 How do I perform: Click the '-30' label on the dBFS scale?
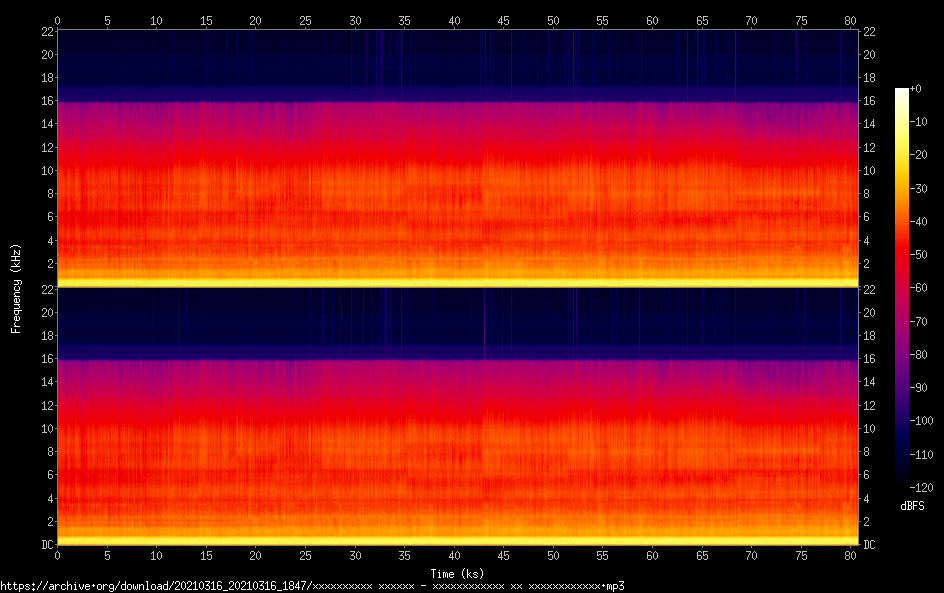click(x=919, y=188)
